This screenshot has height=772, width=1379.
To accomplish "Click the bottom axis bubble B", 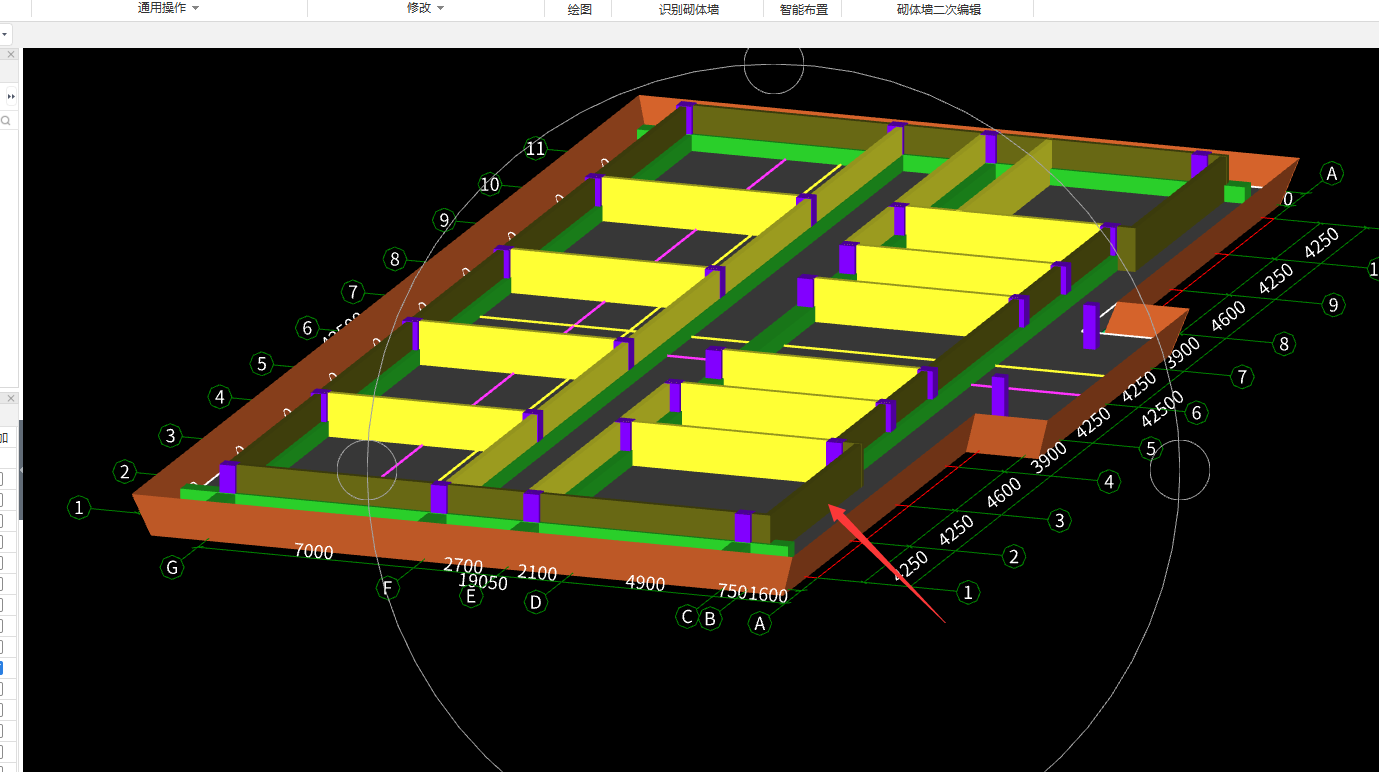I will (710, 618).
